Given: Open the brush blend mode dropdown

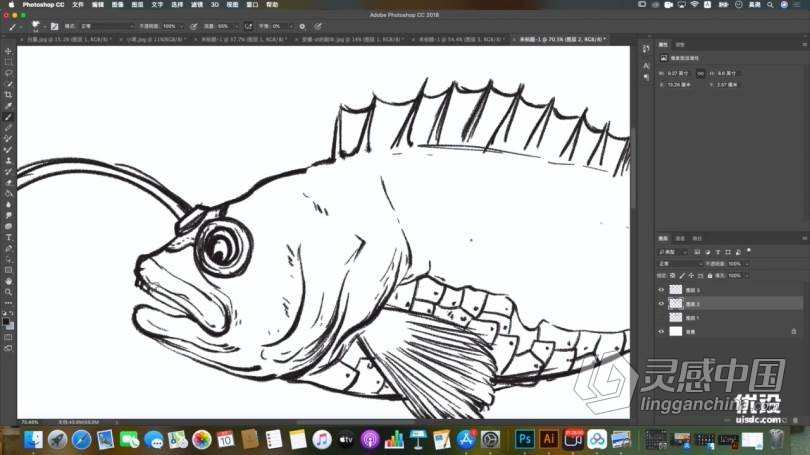Looking at the screenshot, I should point(106,26).
